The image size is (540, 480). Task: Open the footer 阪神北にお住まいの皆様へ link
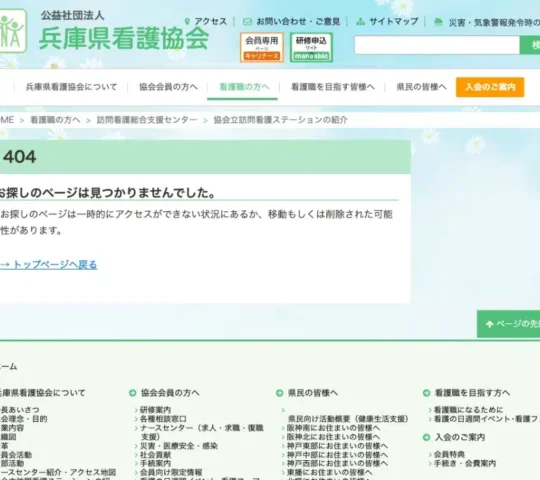[333, 437]
